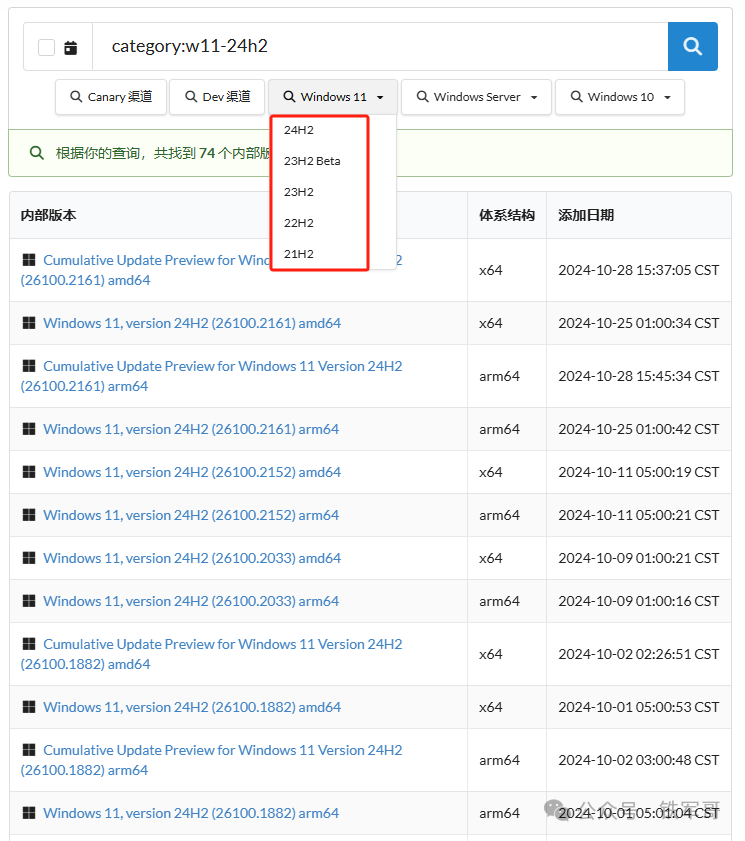Click Windows logo icon beside 24H2 (26100.2033) arm64
This screenshot has width=745, height=841.
tap(29, 600)
